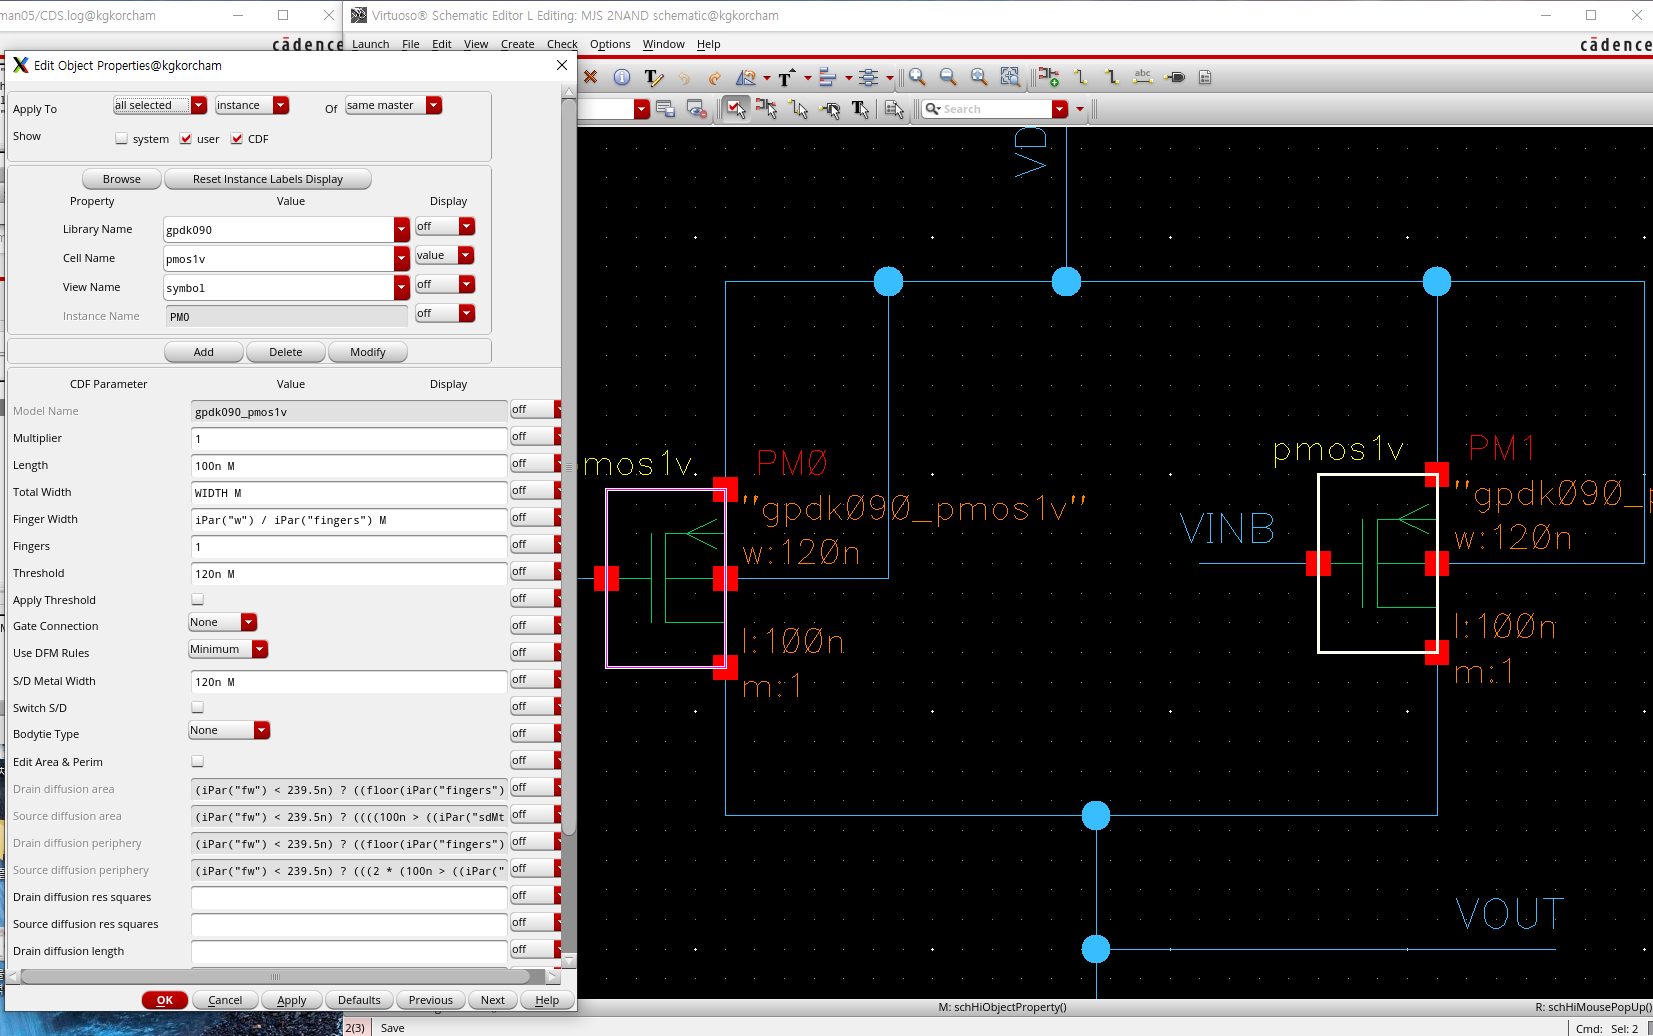Select the Edit Text tool icon
The image size is (1653, 1036).
pos(653,77)
